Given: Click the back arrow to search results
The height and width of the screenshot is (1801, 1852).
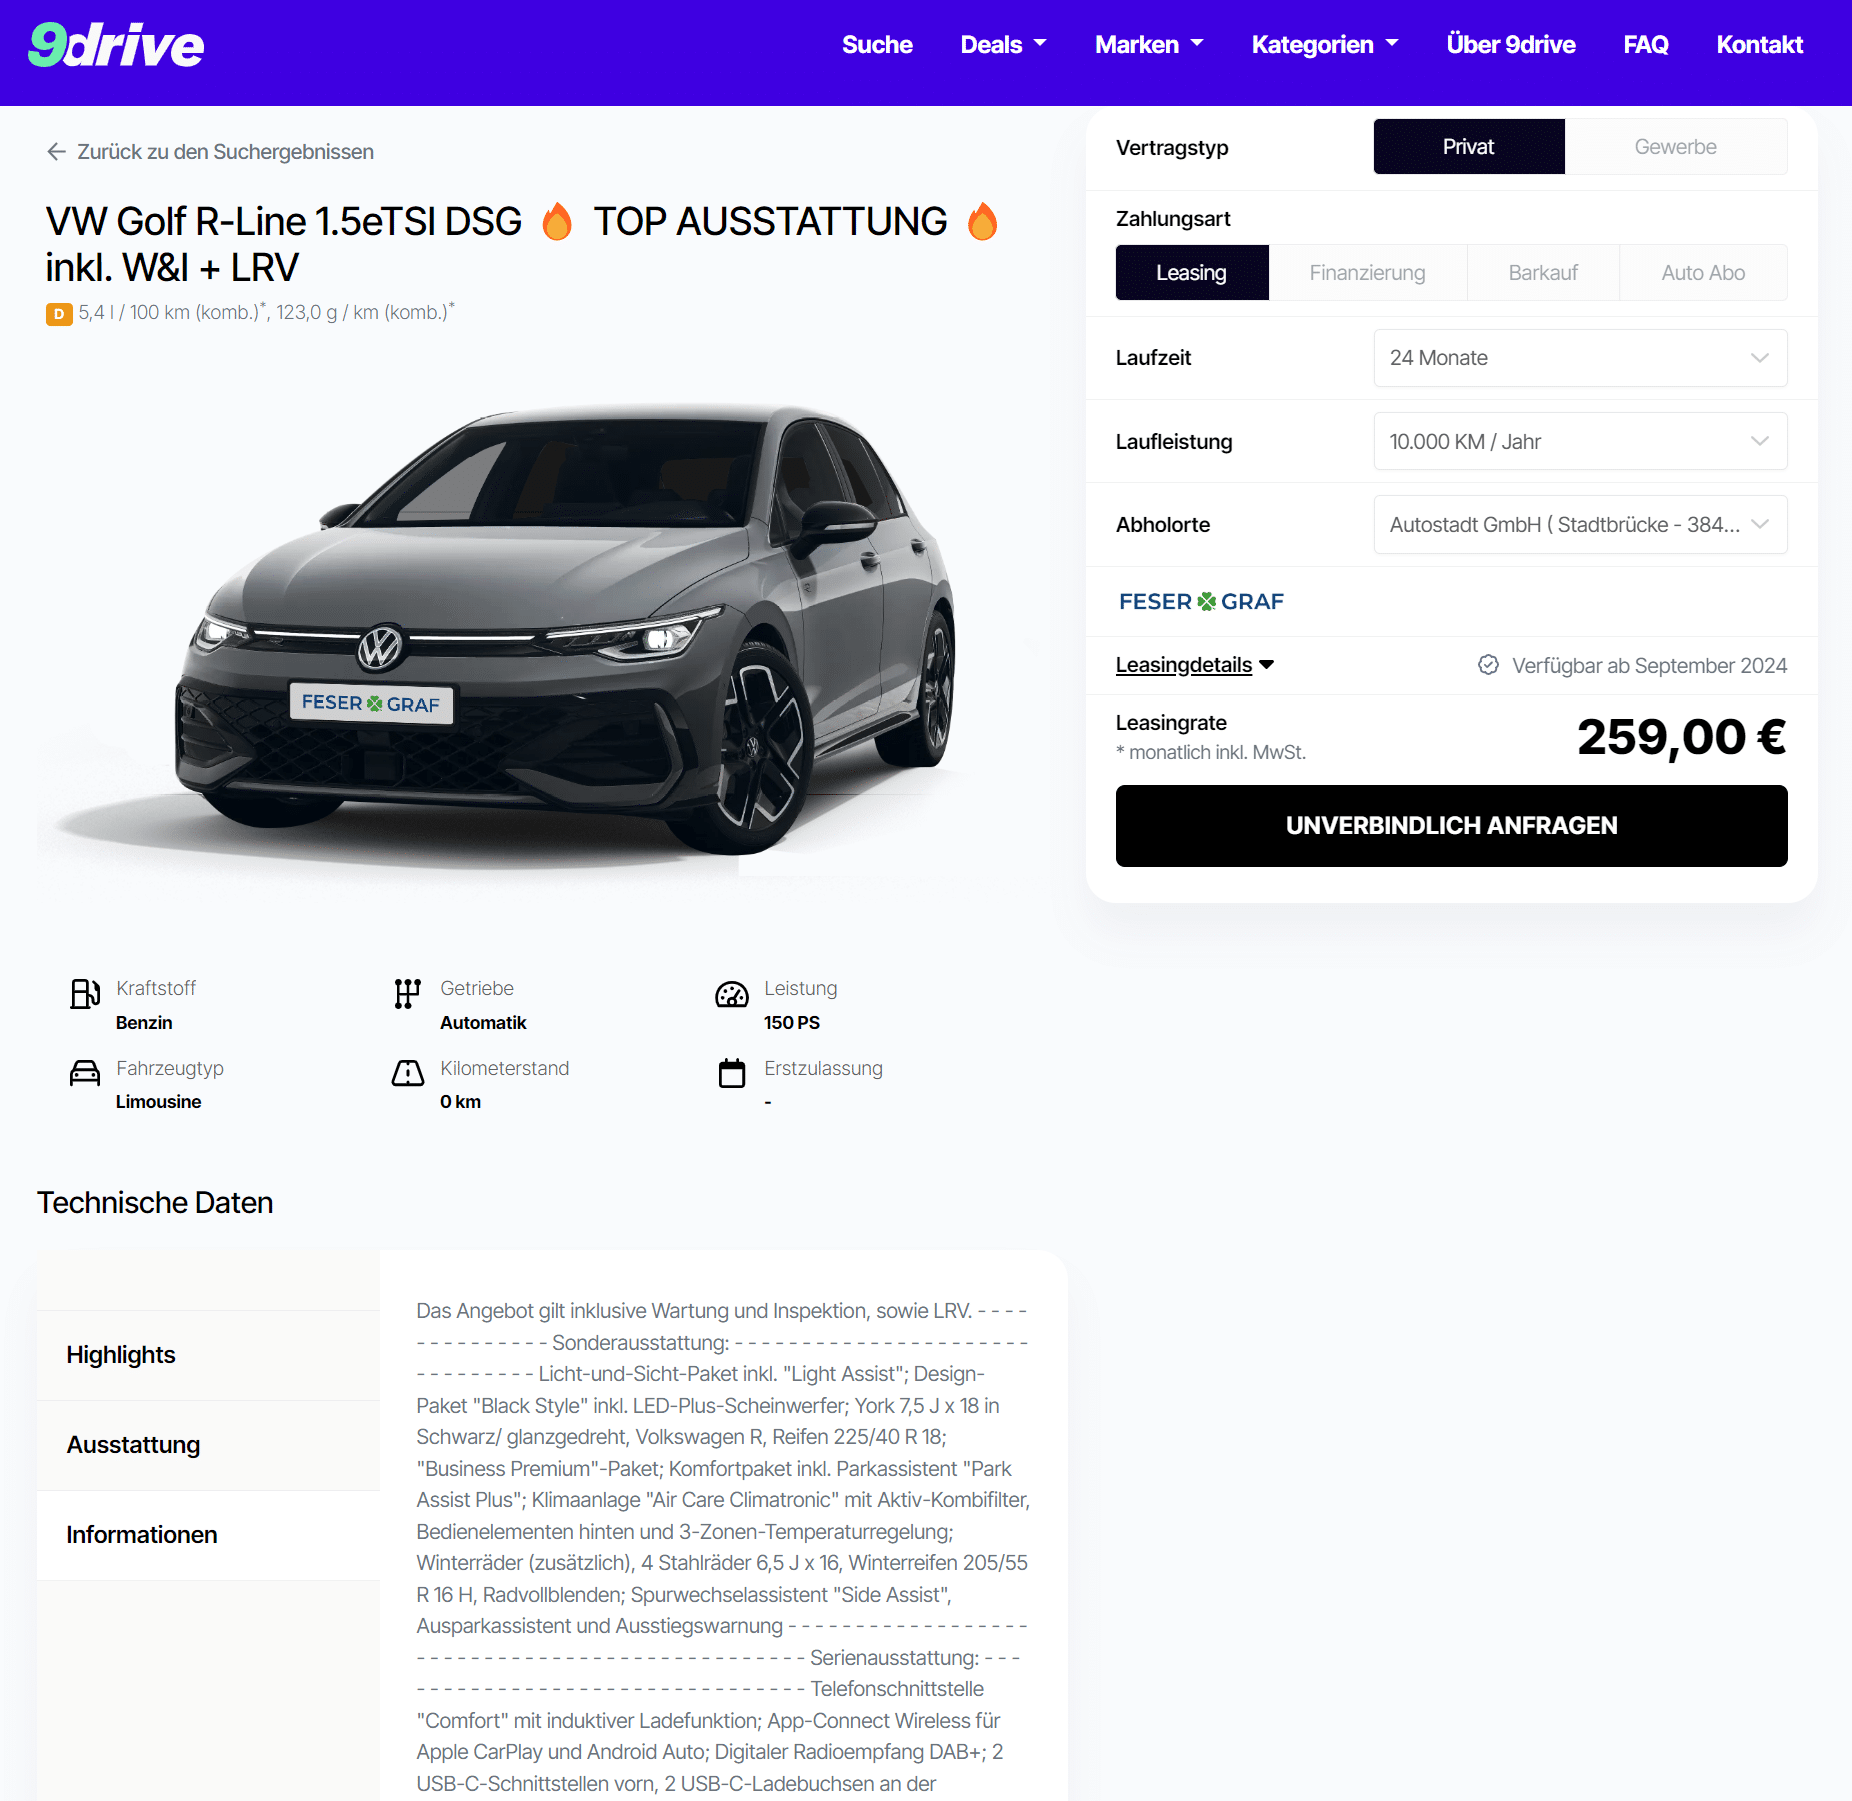Looking at the screenshot, I should [x=56, y=151].
